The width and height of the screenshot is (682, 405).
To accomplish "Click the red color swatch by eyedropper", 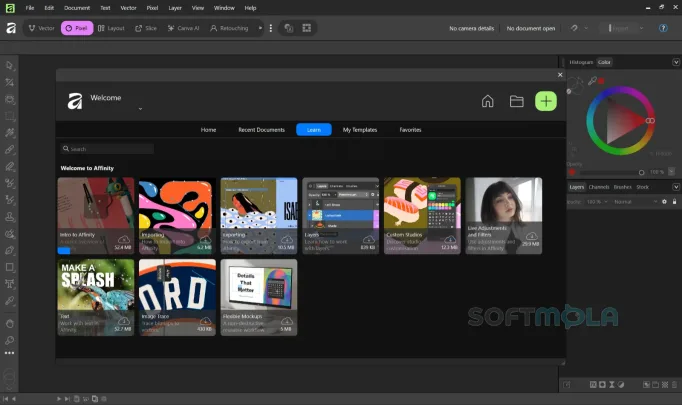I will (601, 80).
